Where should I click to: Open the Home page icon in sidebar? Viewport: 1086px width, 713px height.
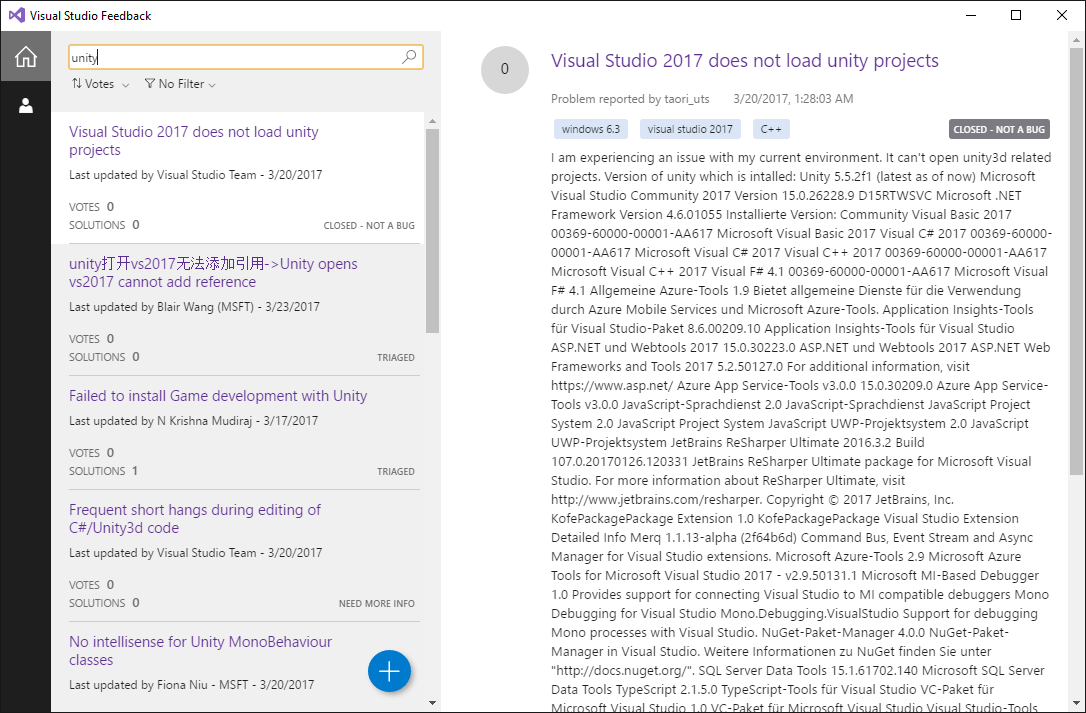(26, 57)
